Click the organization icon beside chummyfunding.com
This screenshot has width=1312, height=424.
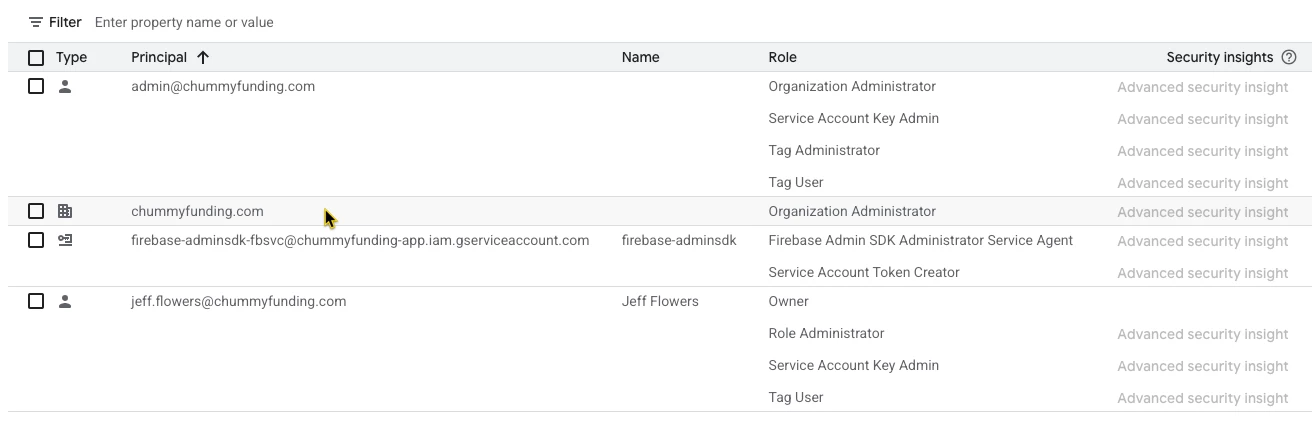[65, 211]
